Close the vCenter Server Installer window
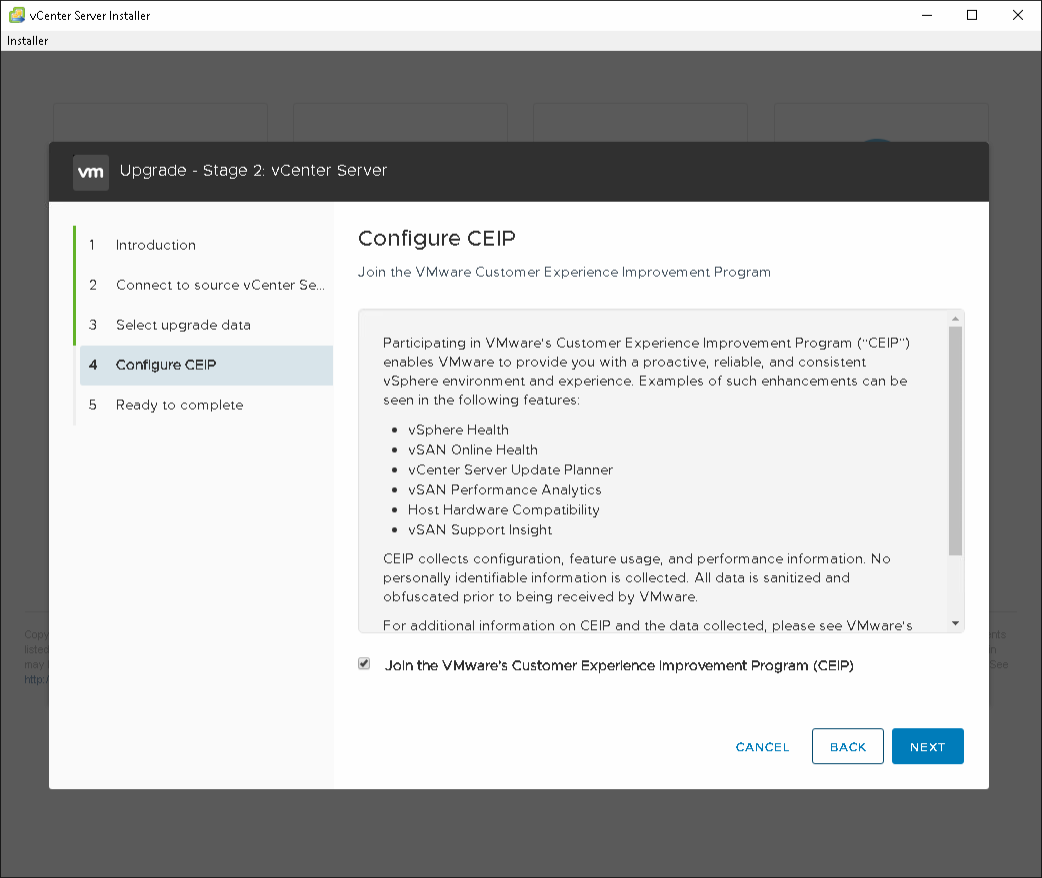 click(x=1018, y=15)
